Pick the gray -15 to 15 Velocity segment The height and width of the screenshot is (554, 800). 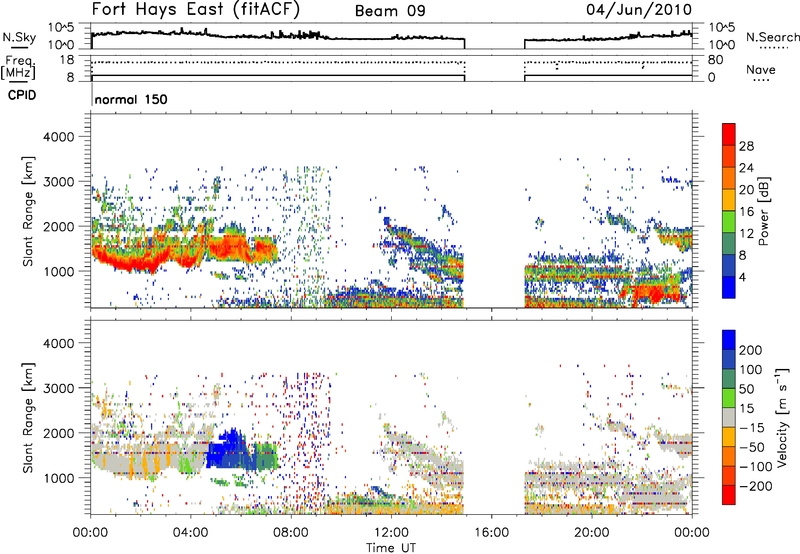click(729, 418)
